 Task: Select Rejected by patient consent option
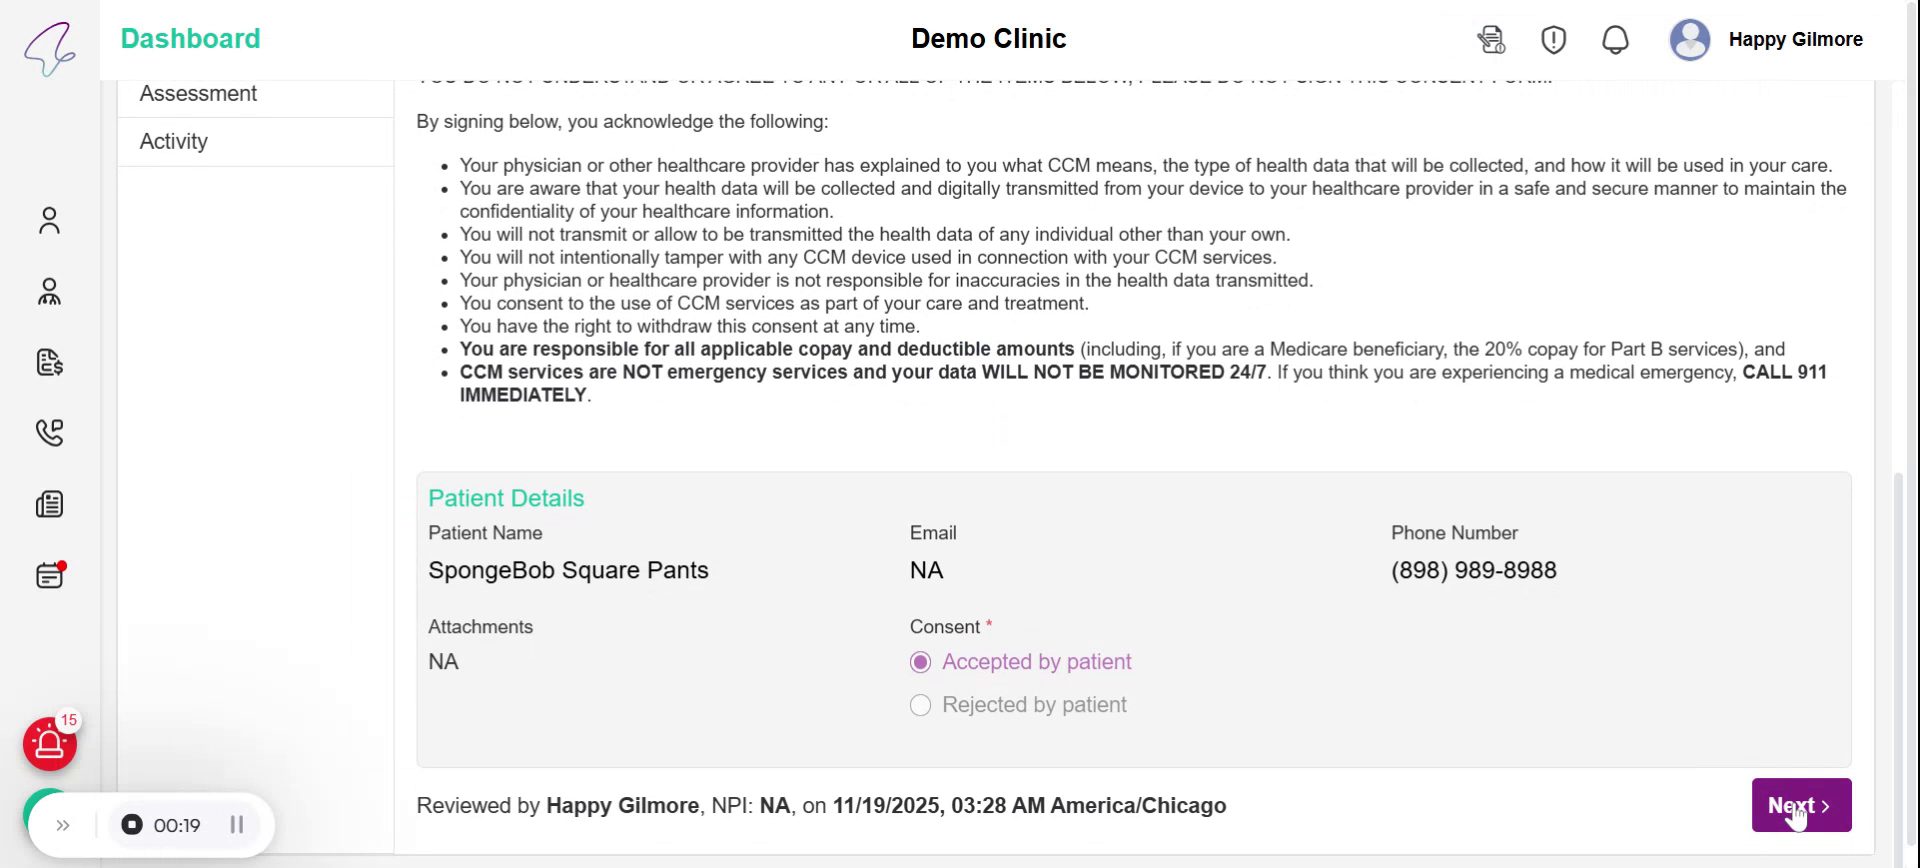(x=921, y=705)
